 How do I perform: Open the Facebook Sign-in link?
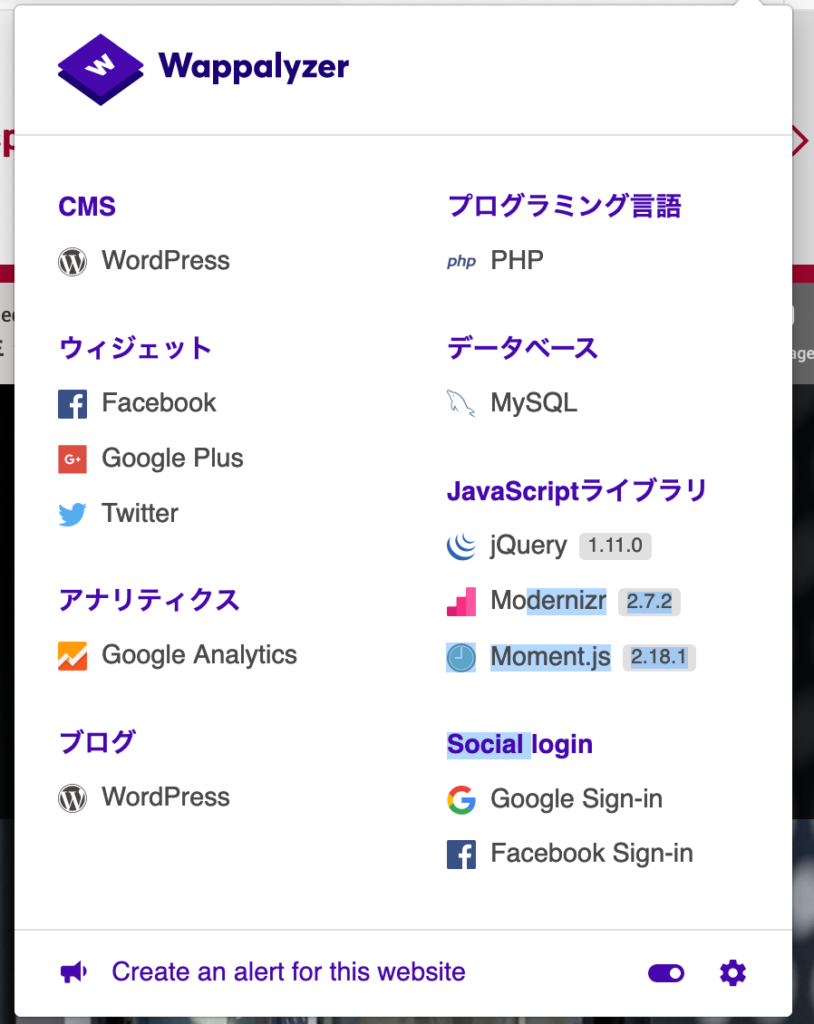[592, 854]
